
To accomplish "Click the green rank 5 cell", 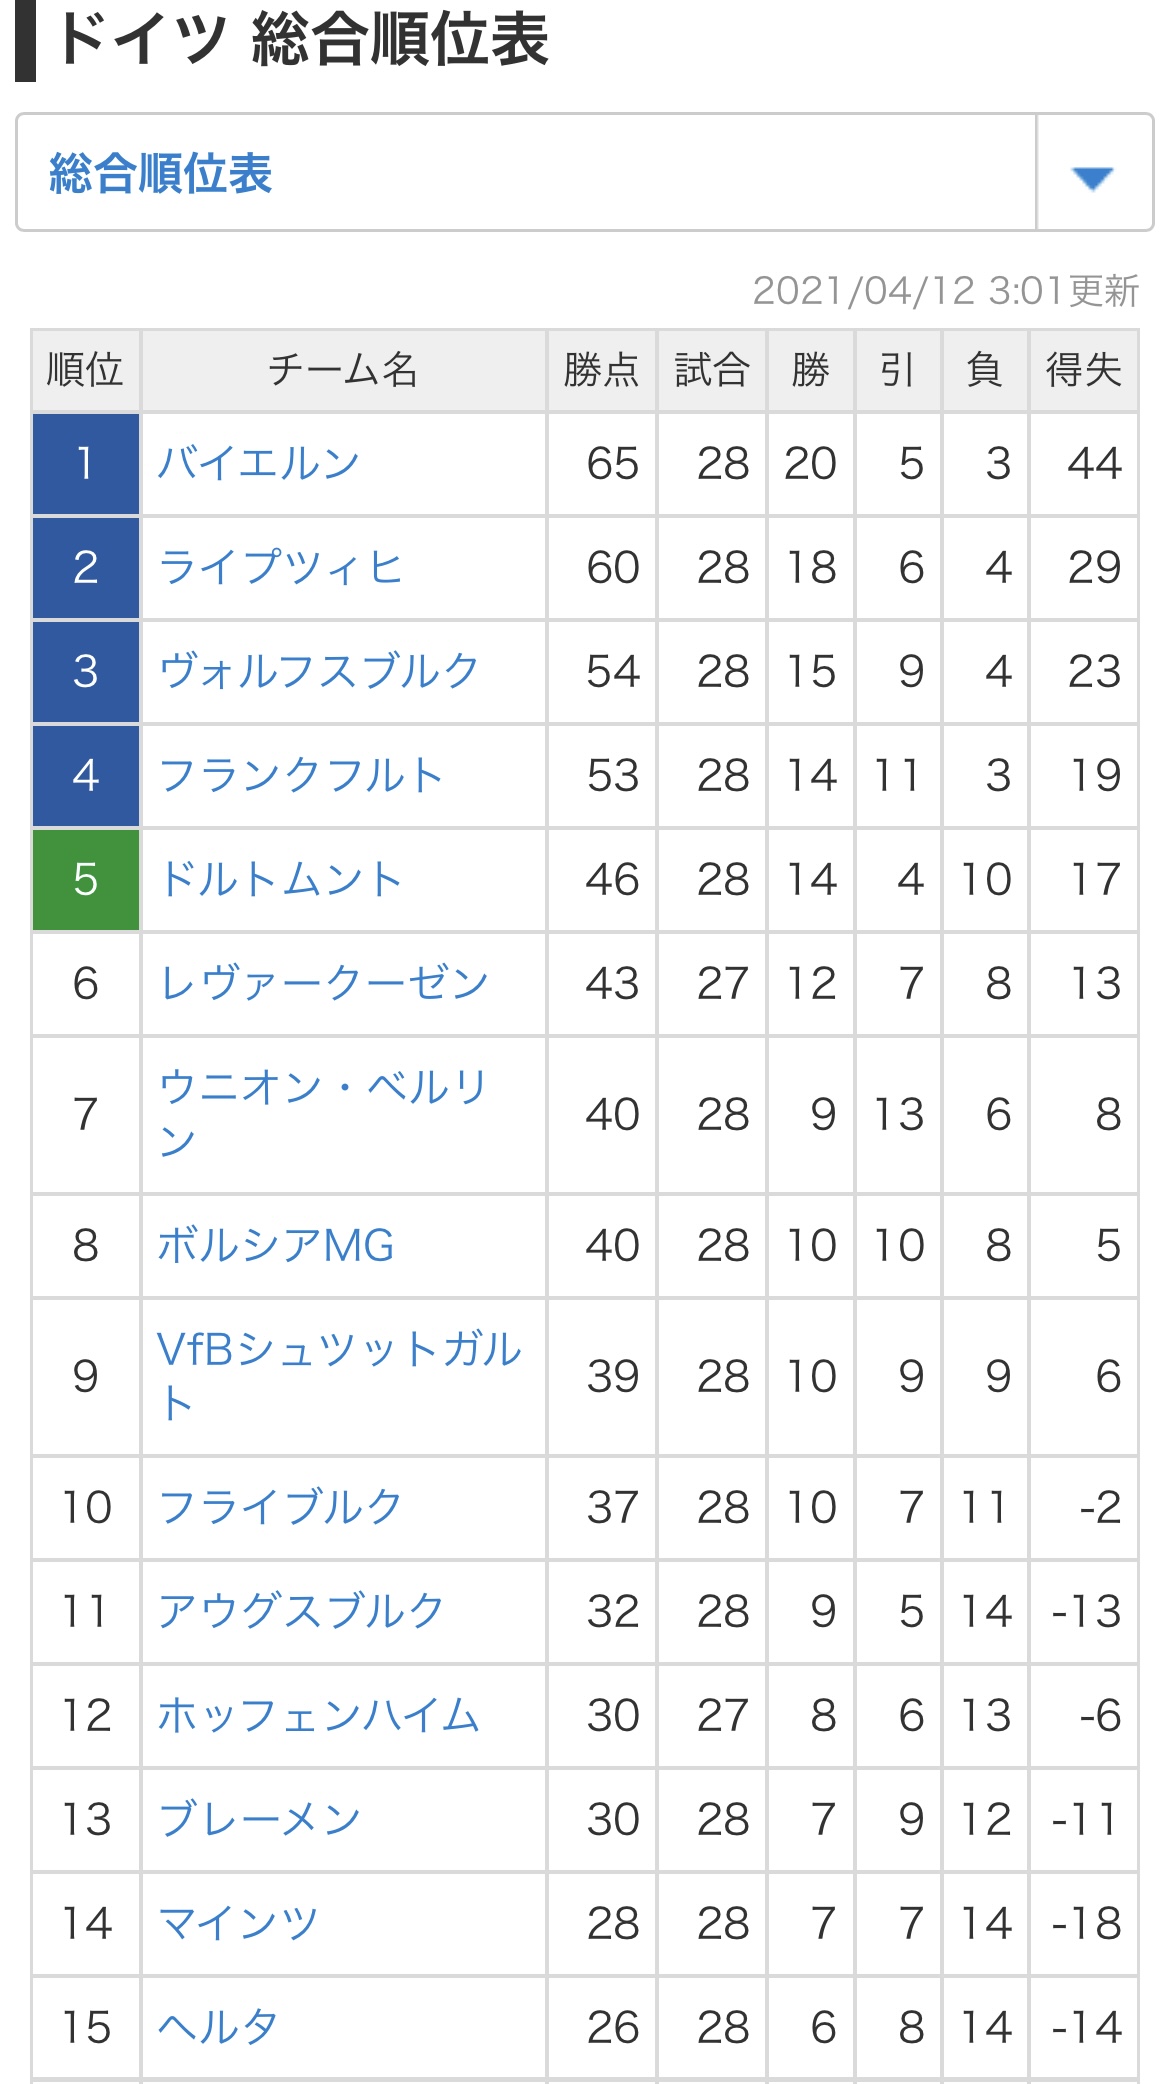I will pyautogui.click(x=86, y=880).
